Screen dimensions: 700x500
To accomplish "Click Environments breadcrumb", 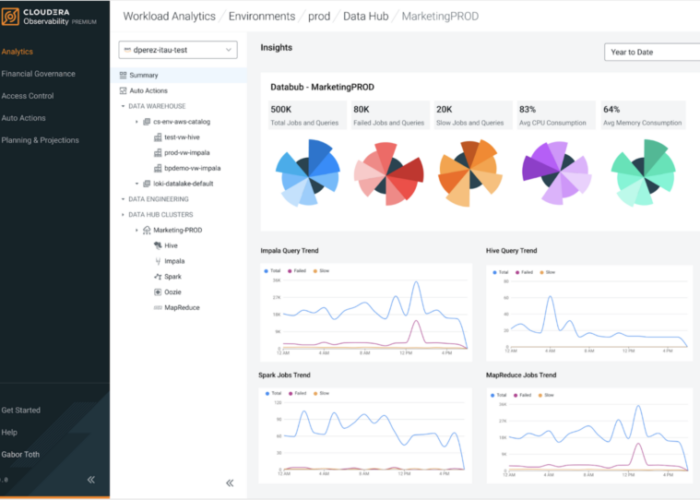I will click(262, 17).
